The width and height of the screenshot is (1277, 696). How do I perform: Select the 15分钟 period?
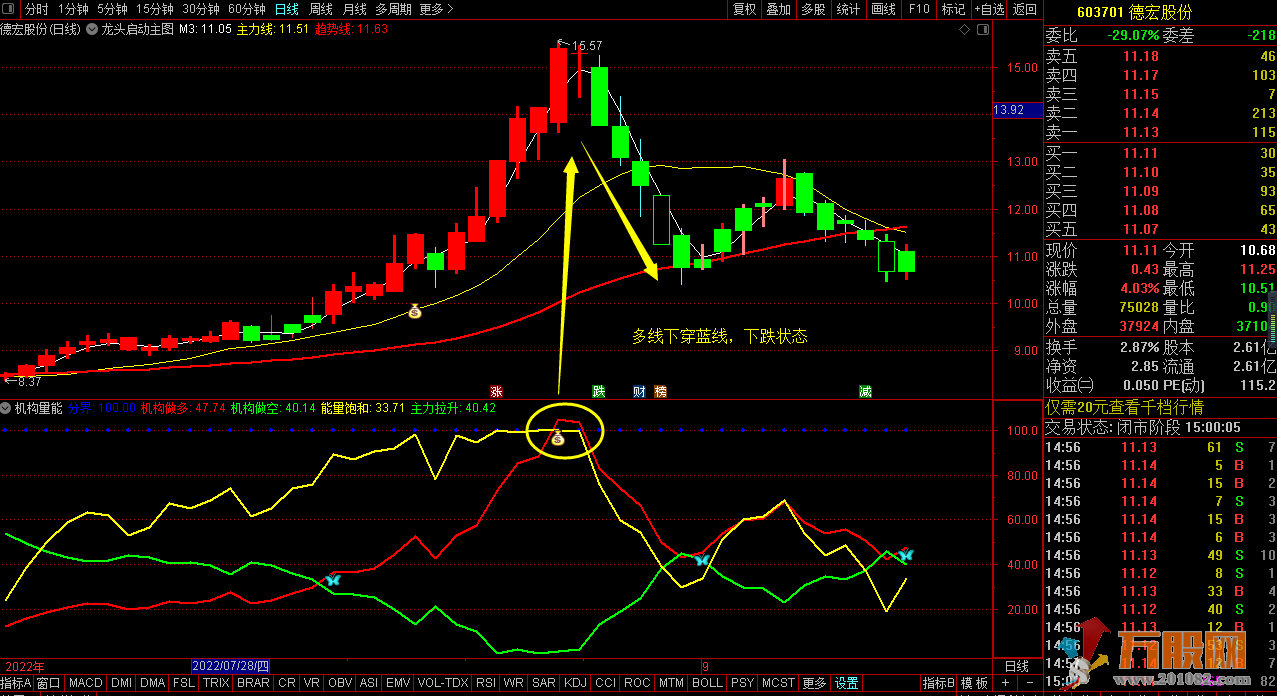pos(155,9)
